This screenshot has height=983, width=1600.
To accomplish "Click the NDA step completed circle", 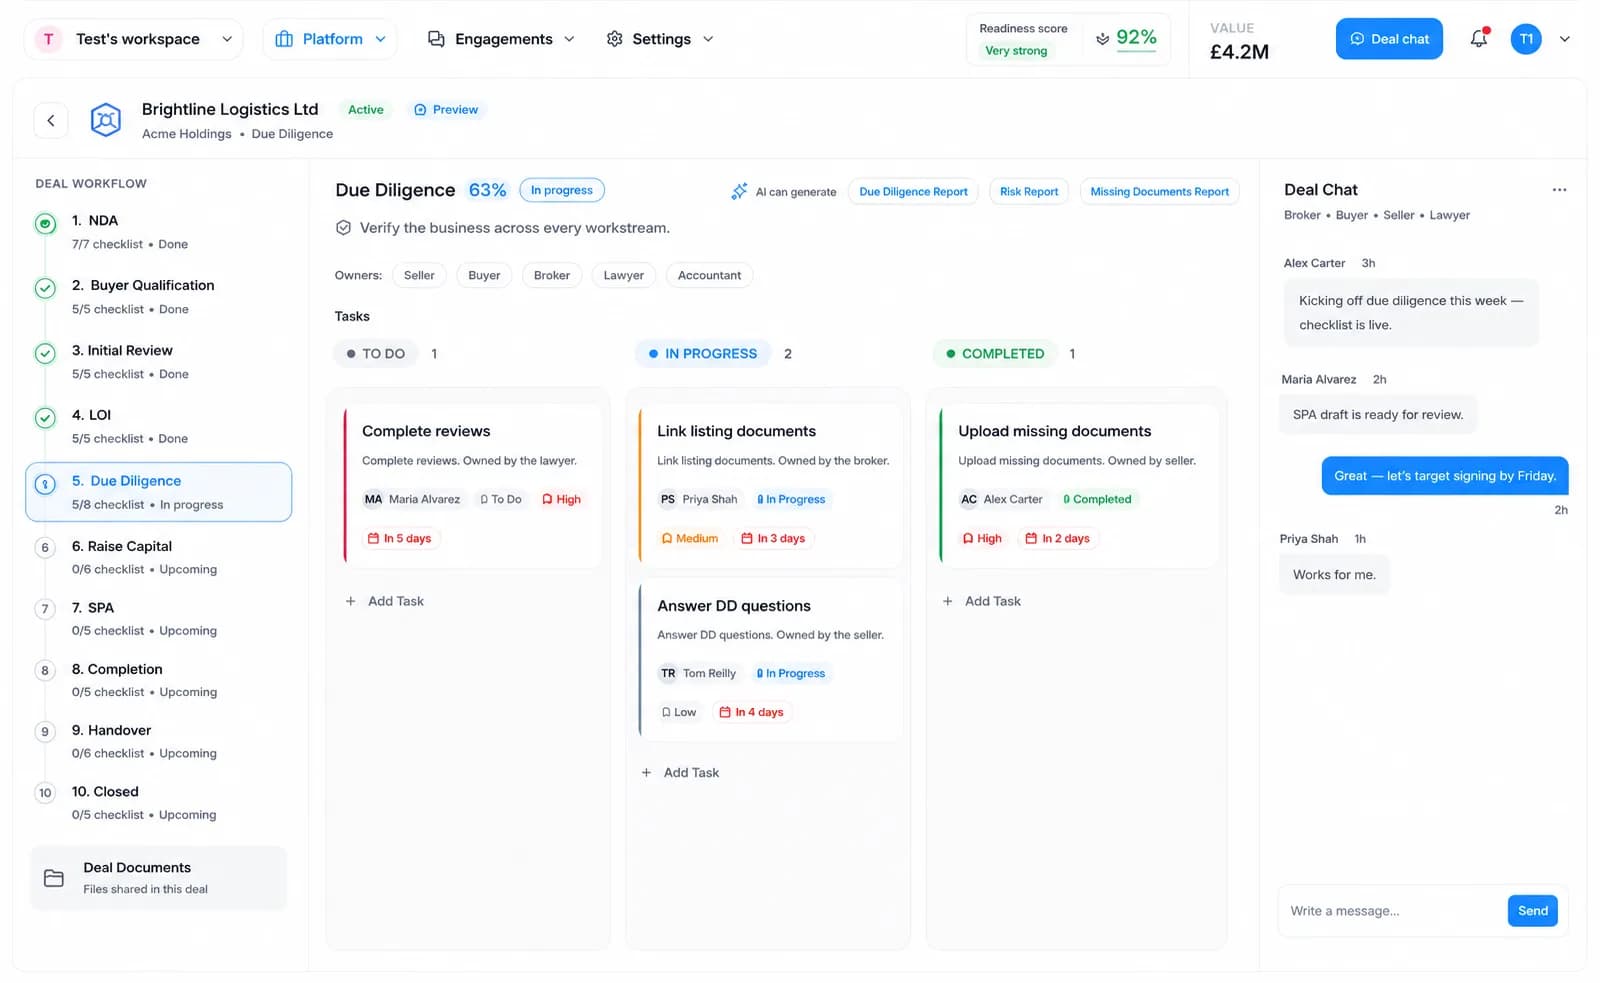I will tap(45, 224).
